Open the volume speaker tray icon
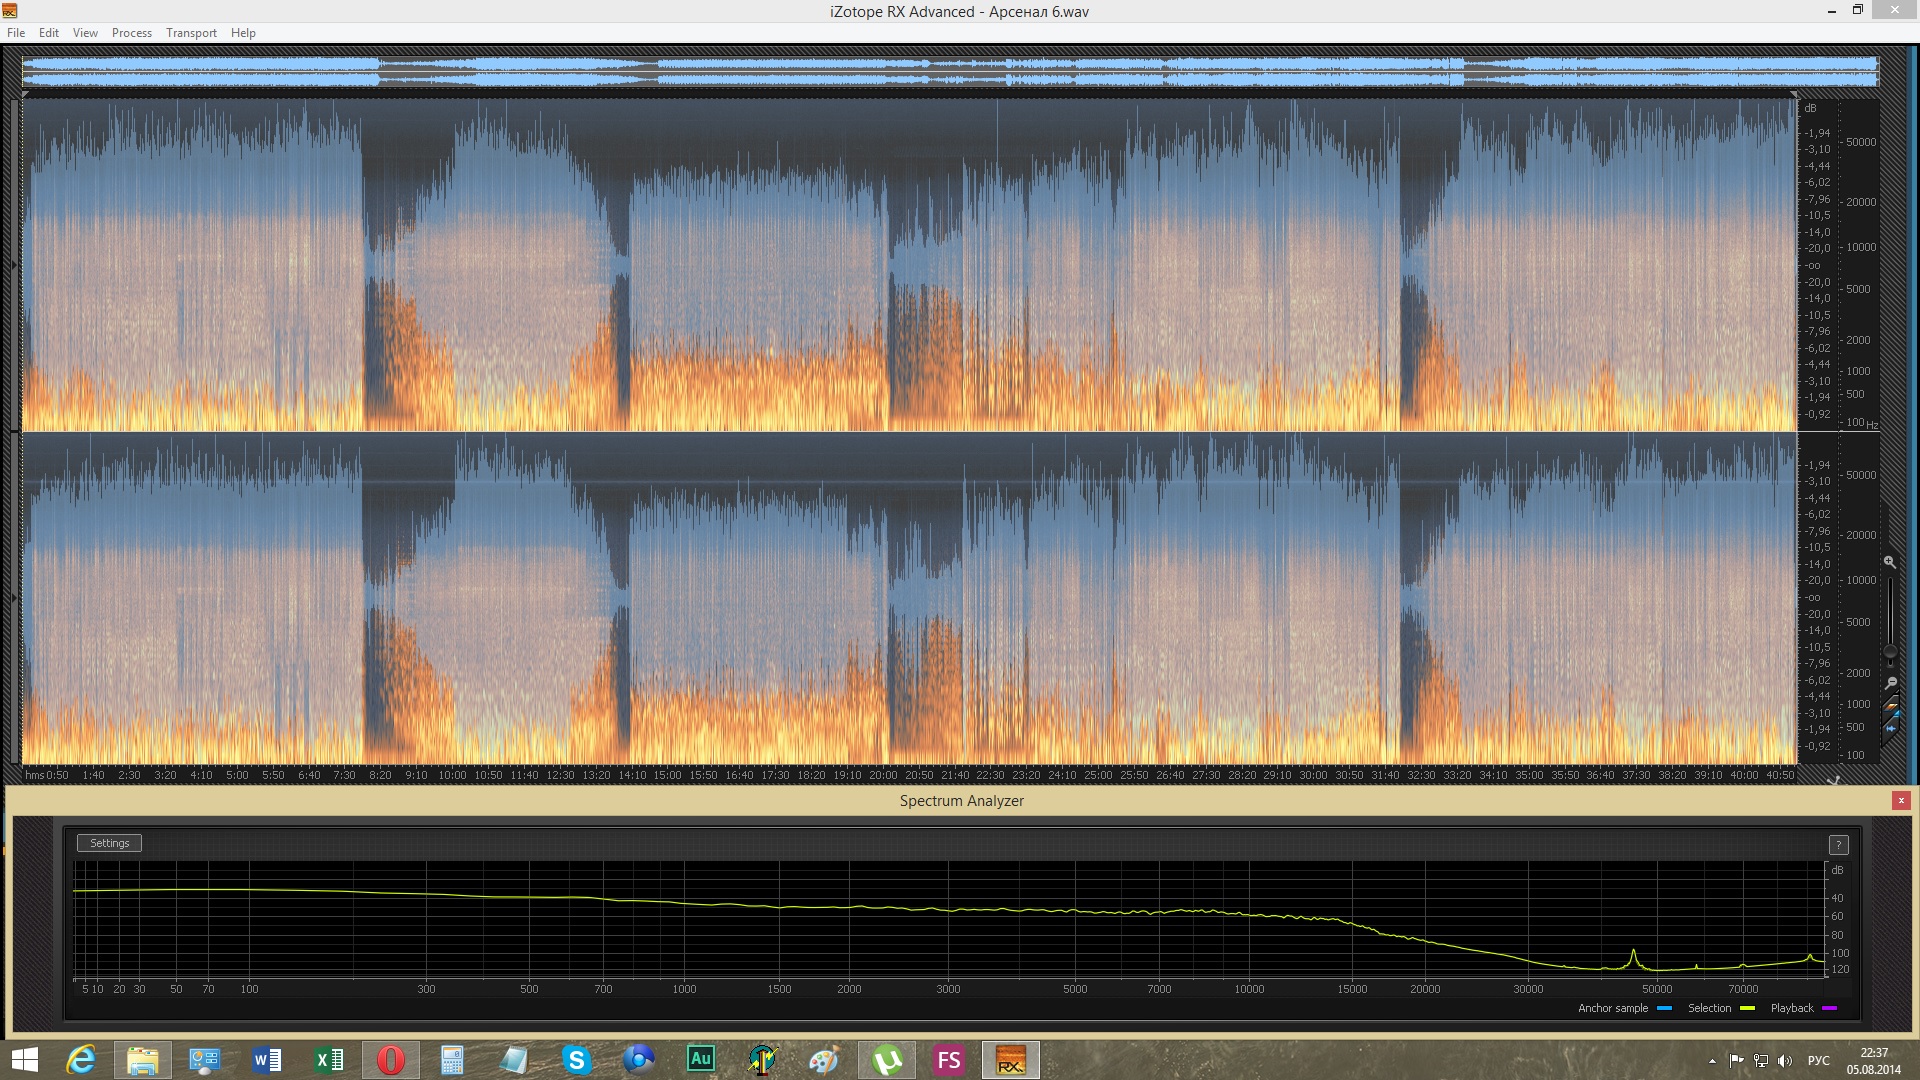 pos(1785,1061)
